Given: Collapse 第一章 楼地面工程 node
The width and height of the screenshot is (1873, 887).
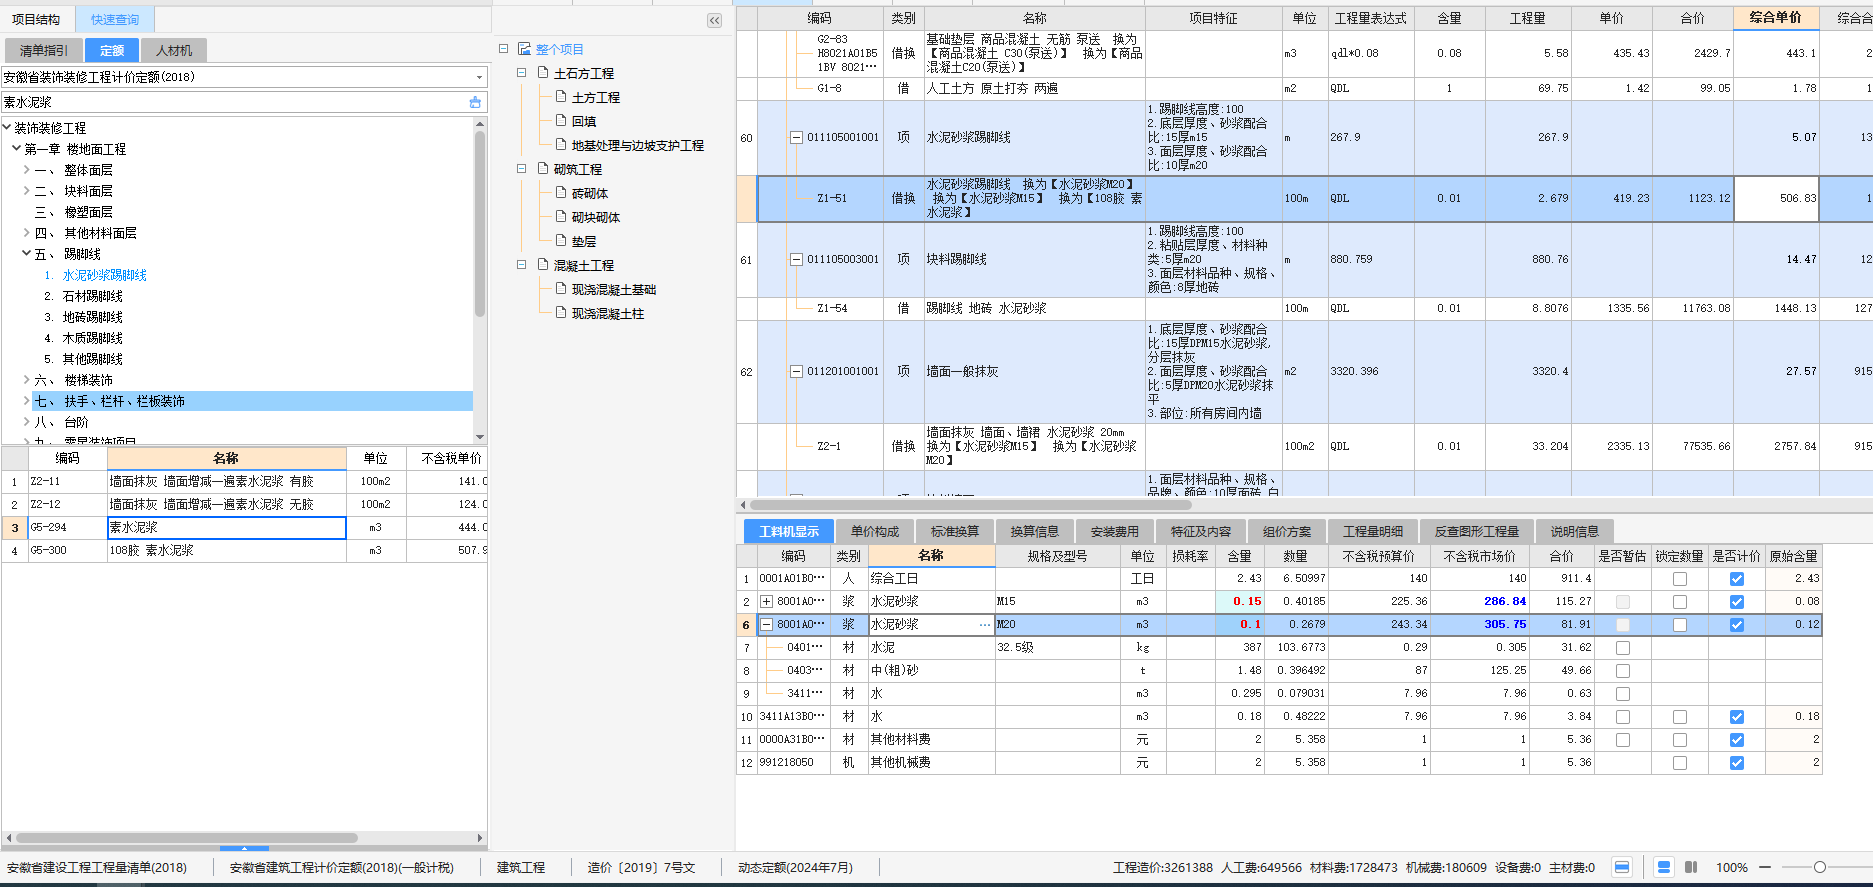Looking at the screenshot, I should point(16,149).
